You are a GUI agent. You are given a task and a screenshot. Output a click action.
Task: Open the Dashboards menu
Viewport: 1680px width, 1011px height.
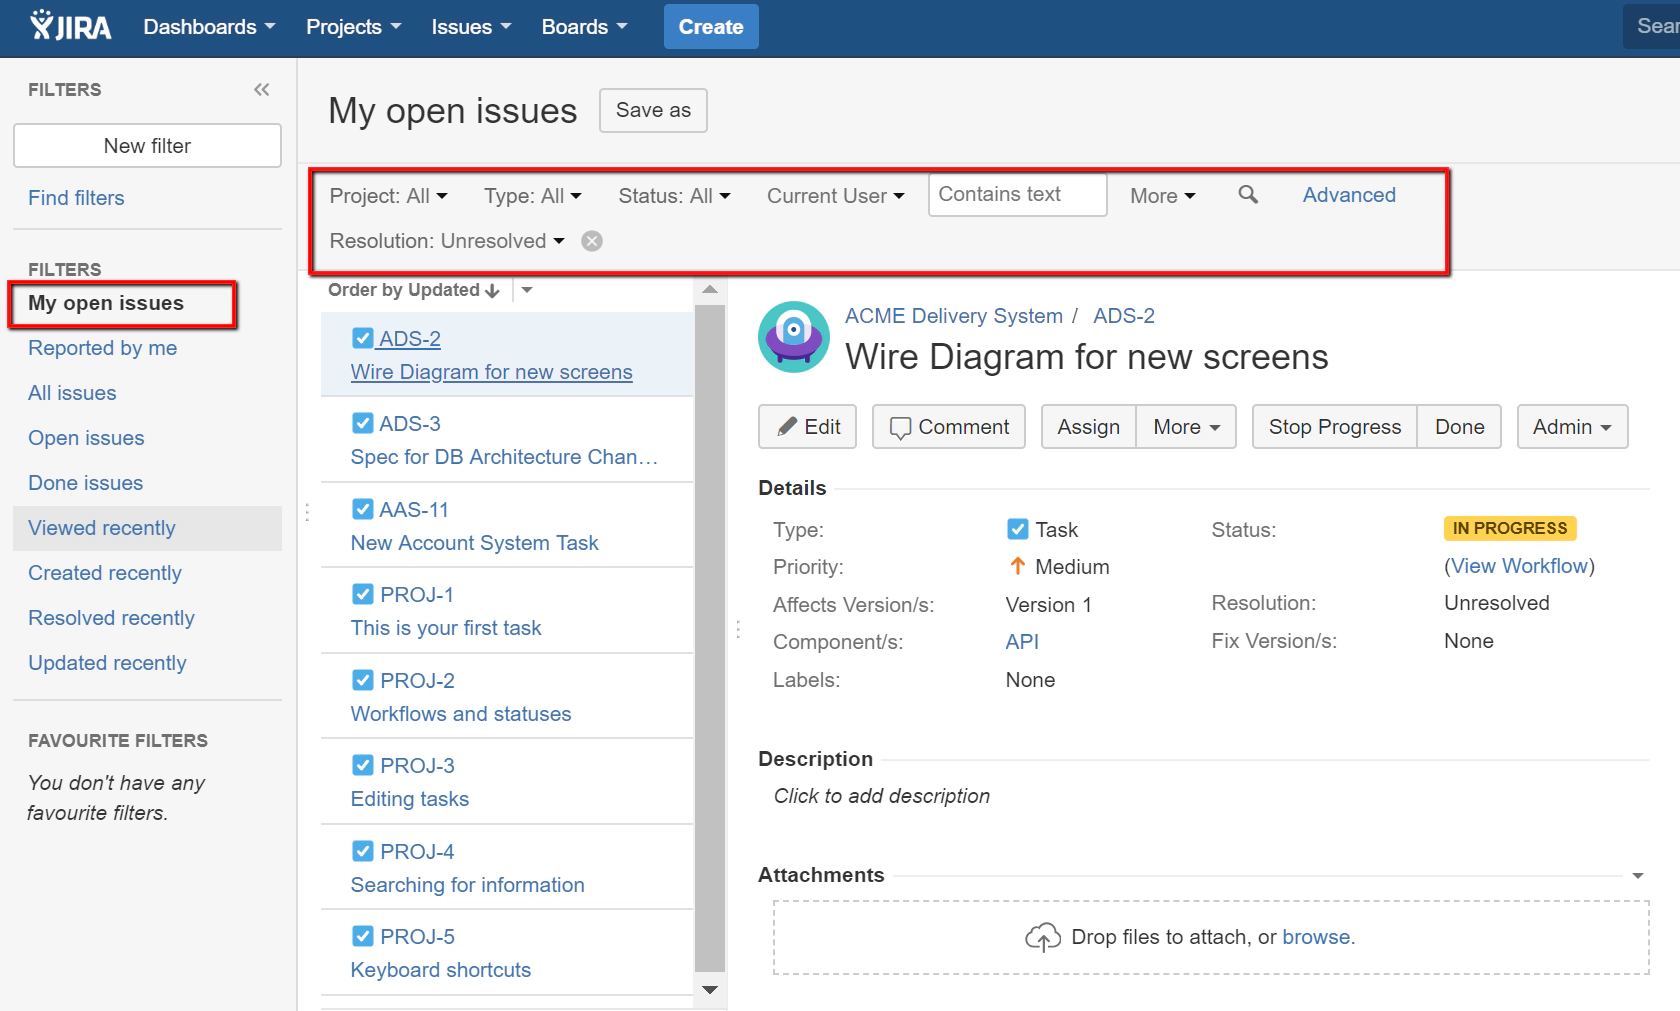tap(208, 26)
